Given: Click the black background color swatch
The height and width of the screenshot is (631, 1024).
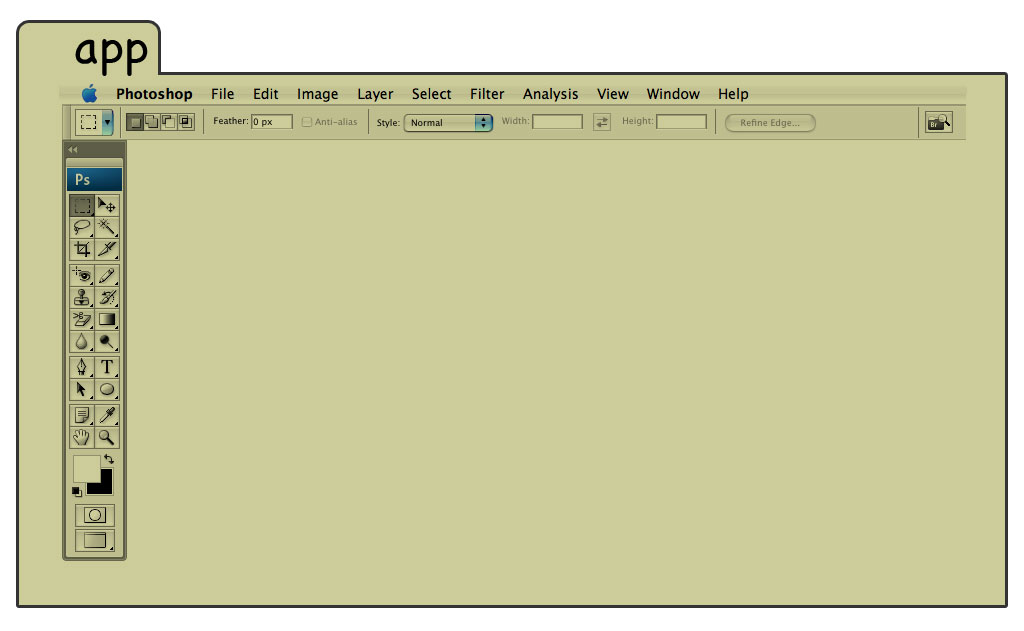Looking at the screenshot, I should pyautogui.click(x=103, y=485).
